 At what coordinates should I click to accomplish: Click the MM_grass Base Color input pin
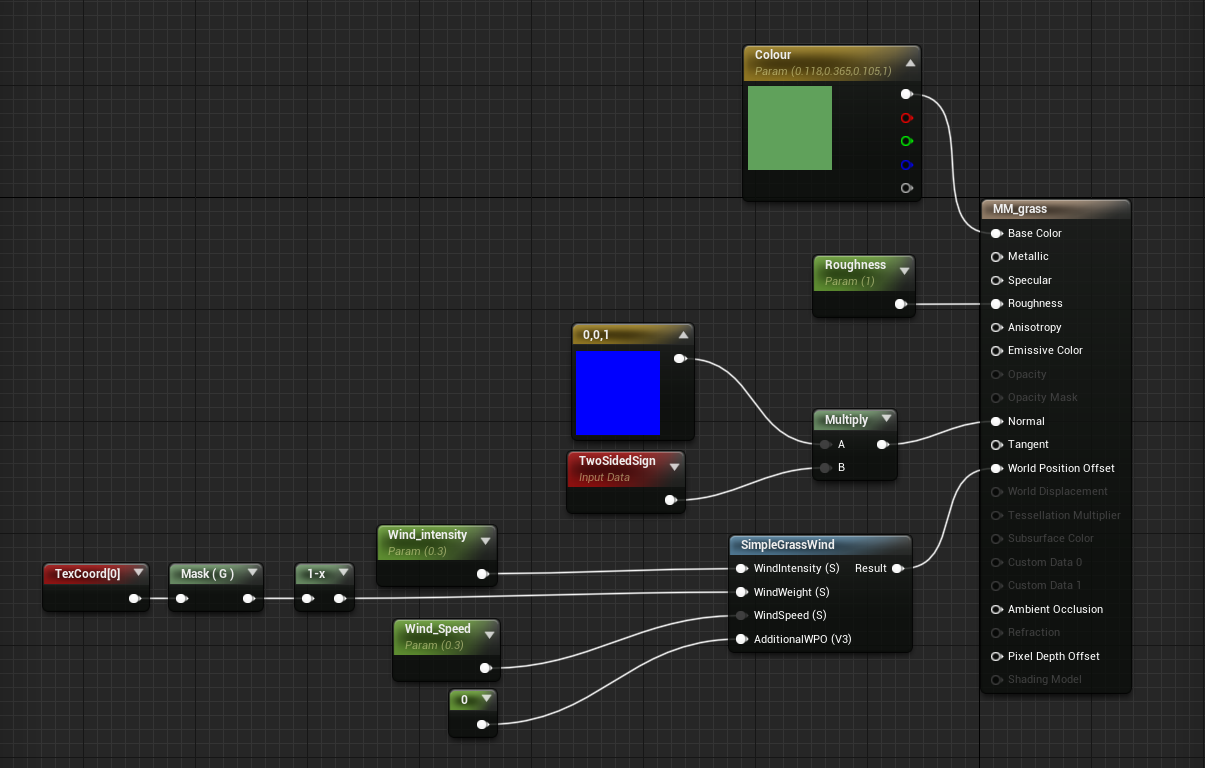click(996, 233)
